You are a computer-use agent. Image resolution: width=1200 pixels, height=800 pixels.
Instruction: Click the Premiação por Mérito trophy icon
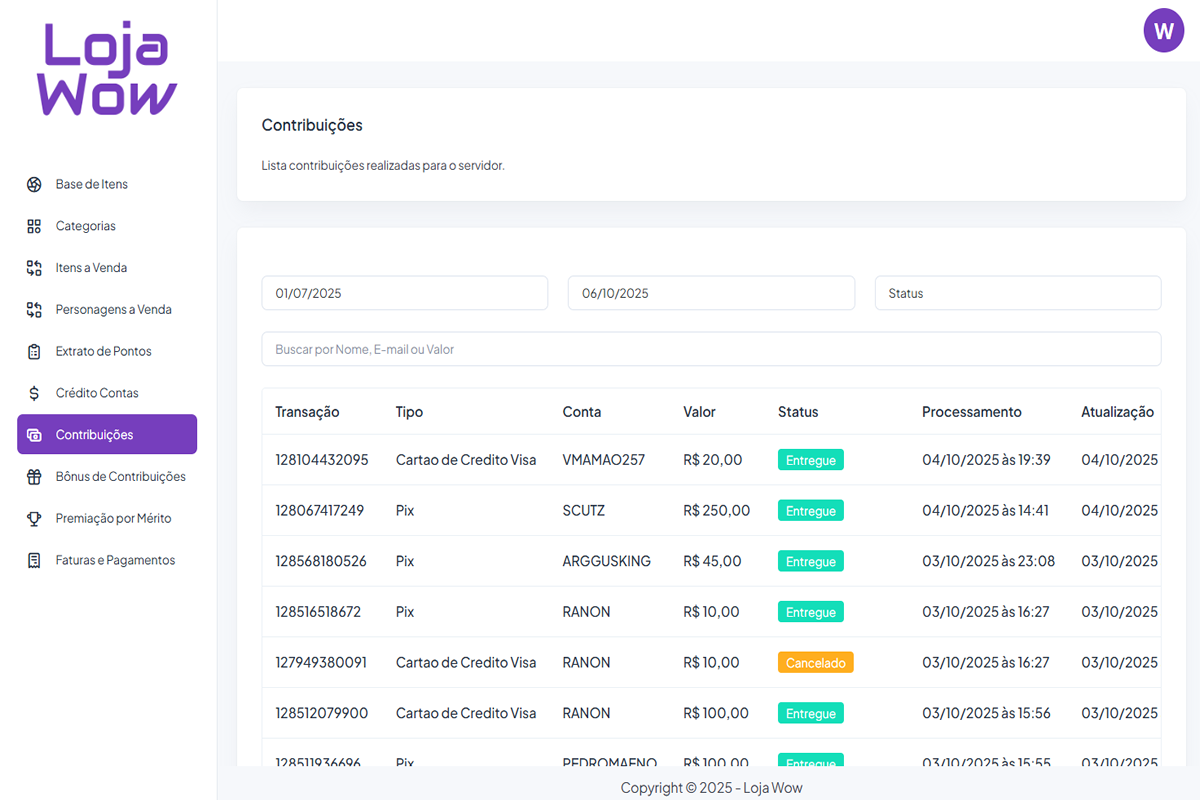pos(34,519)
